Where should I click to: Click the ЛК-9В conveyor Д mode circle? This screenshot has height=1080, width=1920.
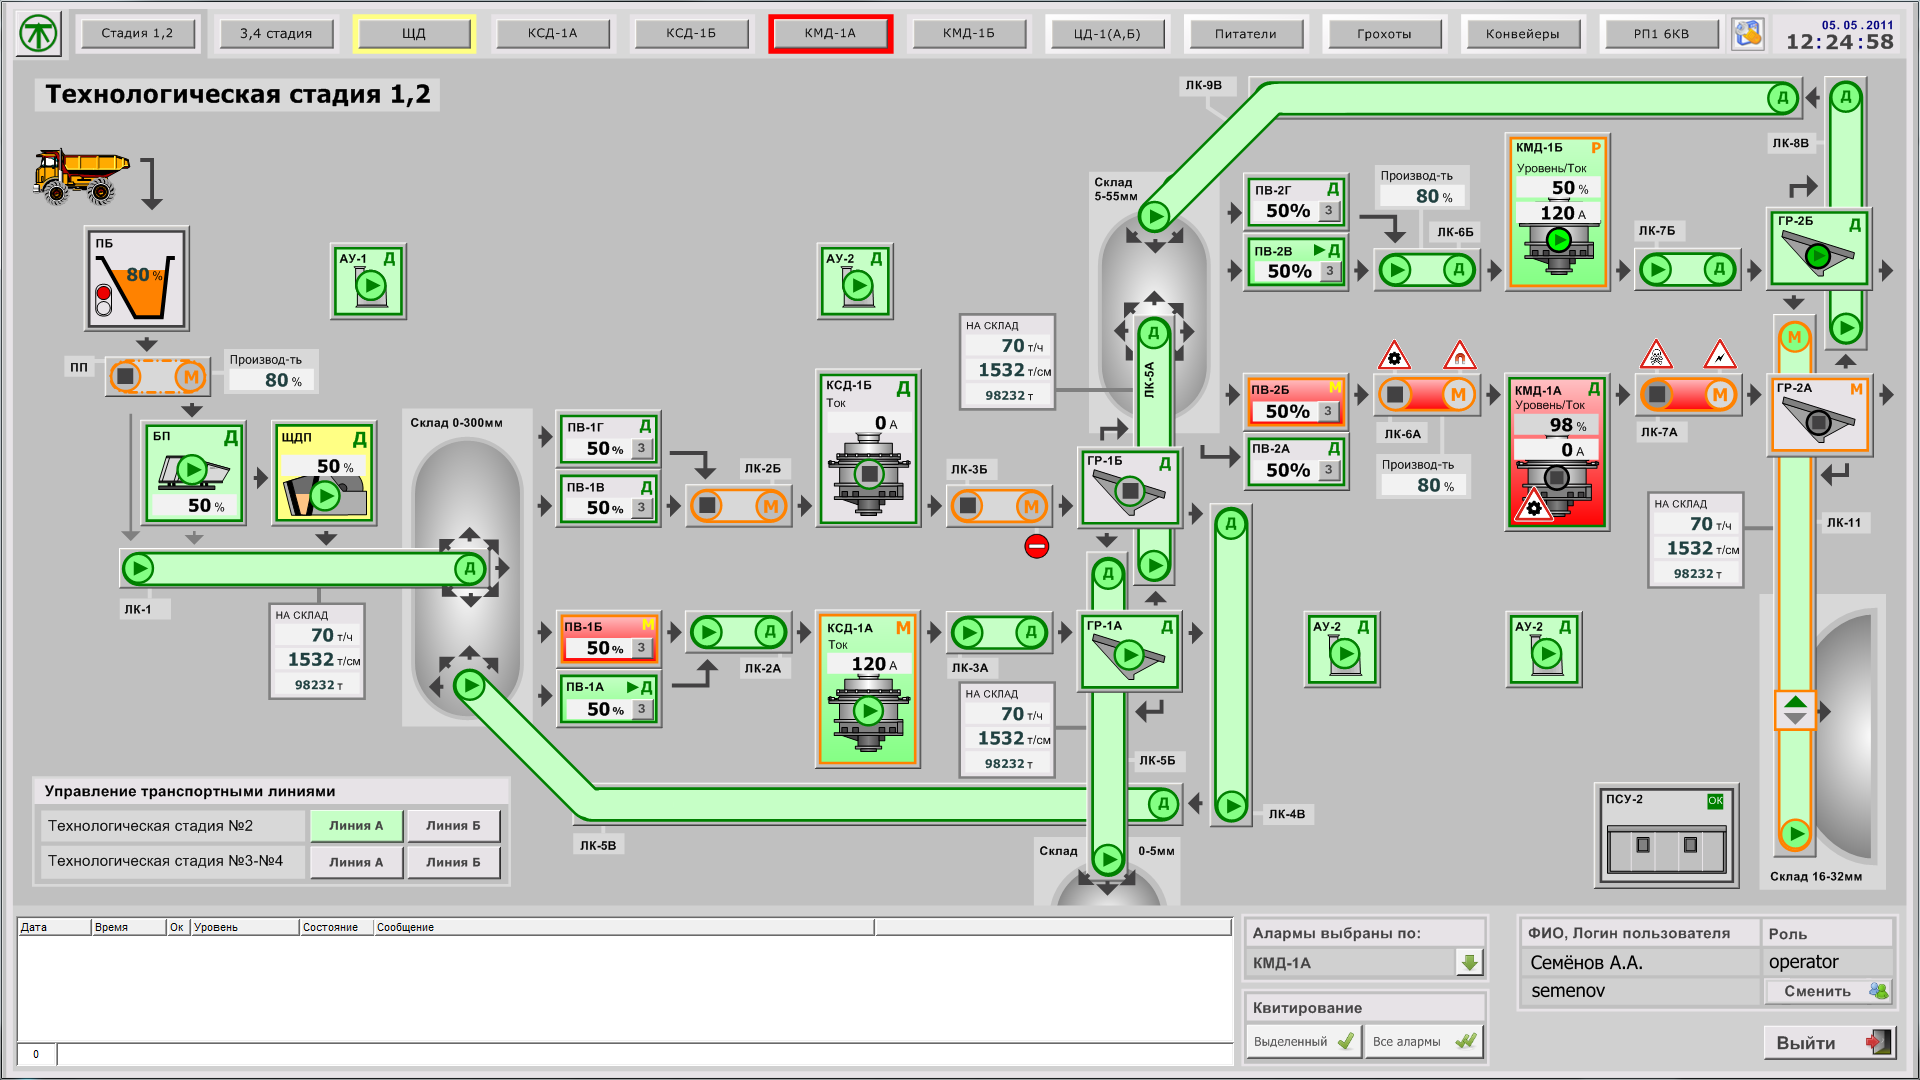1782,98
